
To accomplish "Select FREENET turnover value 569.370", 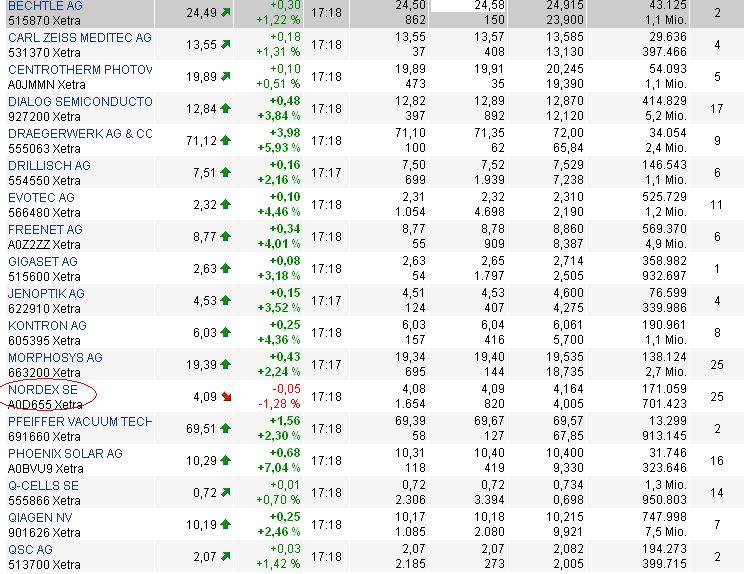I will (x=664, y=229).
